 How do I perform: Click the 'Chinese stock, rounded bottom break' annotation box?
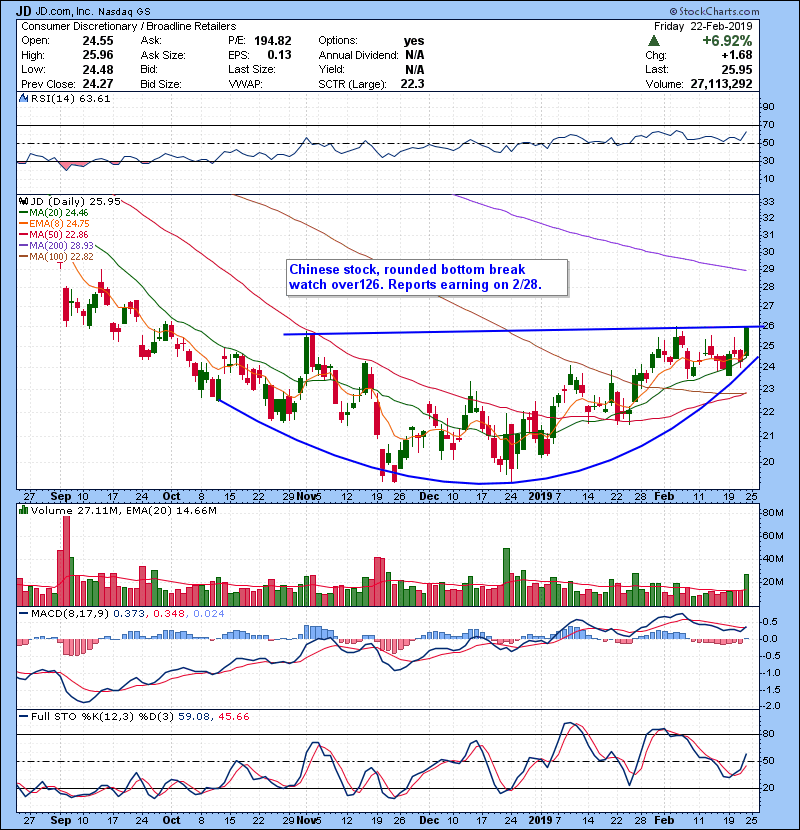(x=427, y=277)
